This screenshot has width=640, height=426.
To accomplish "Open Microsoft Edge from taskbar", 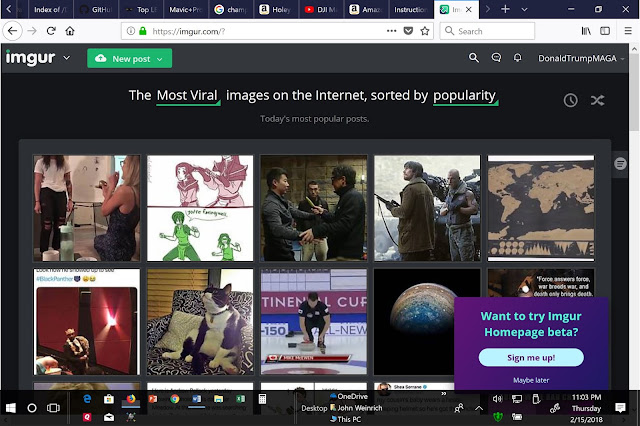I will click(x=87, y=399).
